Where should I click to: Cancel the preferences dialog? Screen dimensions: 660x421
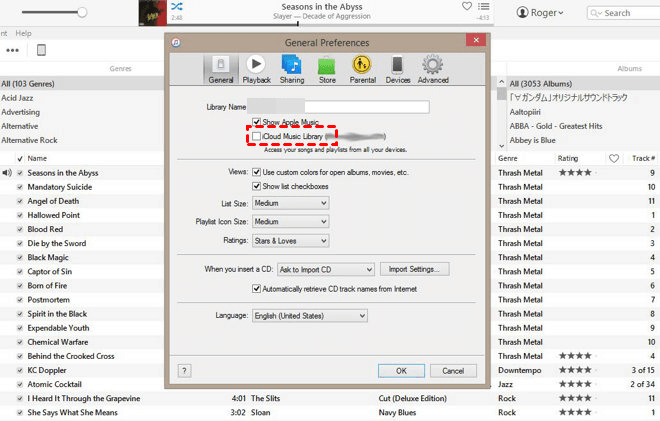coord(453,371)
